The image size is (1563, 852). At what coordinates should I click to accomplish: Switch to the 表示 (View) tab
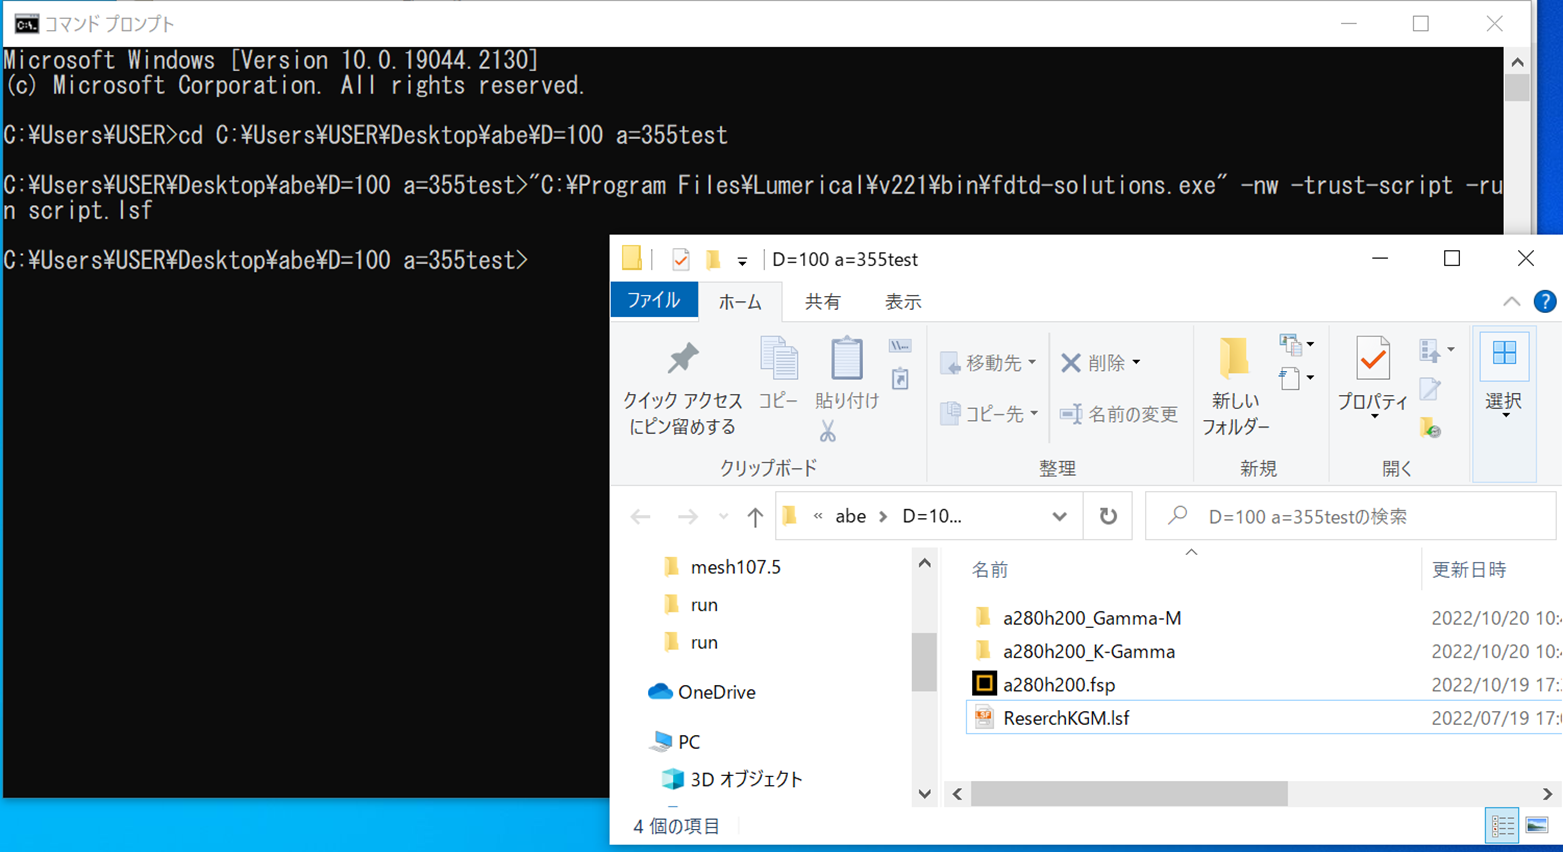(x=903, y=302)
